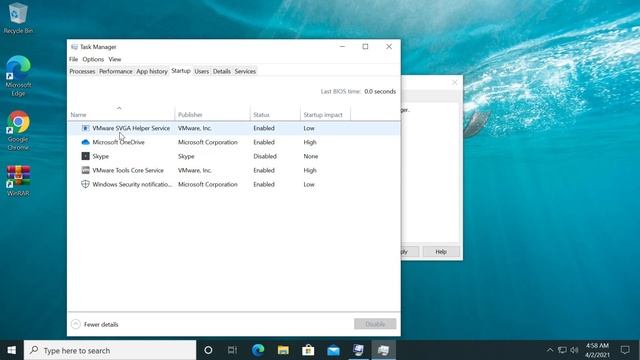The height and width of the screenshot is (360, 640).
Task: Click the Windows Security shield icon
Action: (x=85, y=184)
